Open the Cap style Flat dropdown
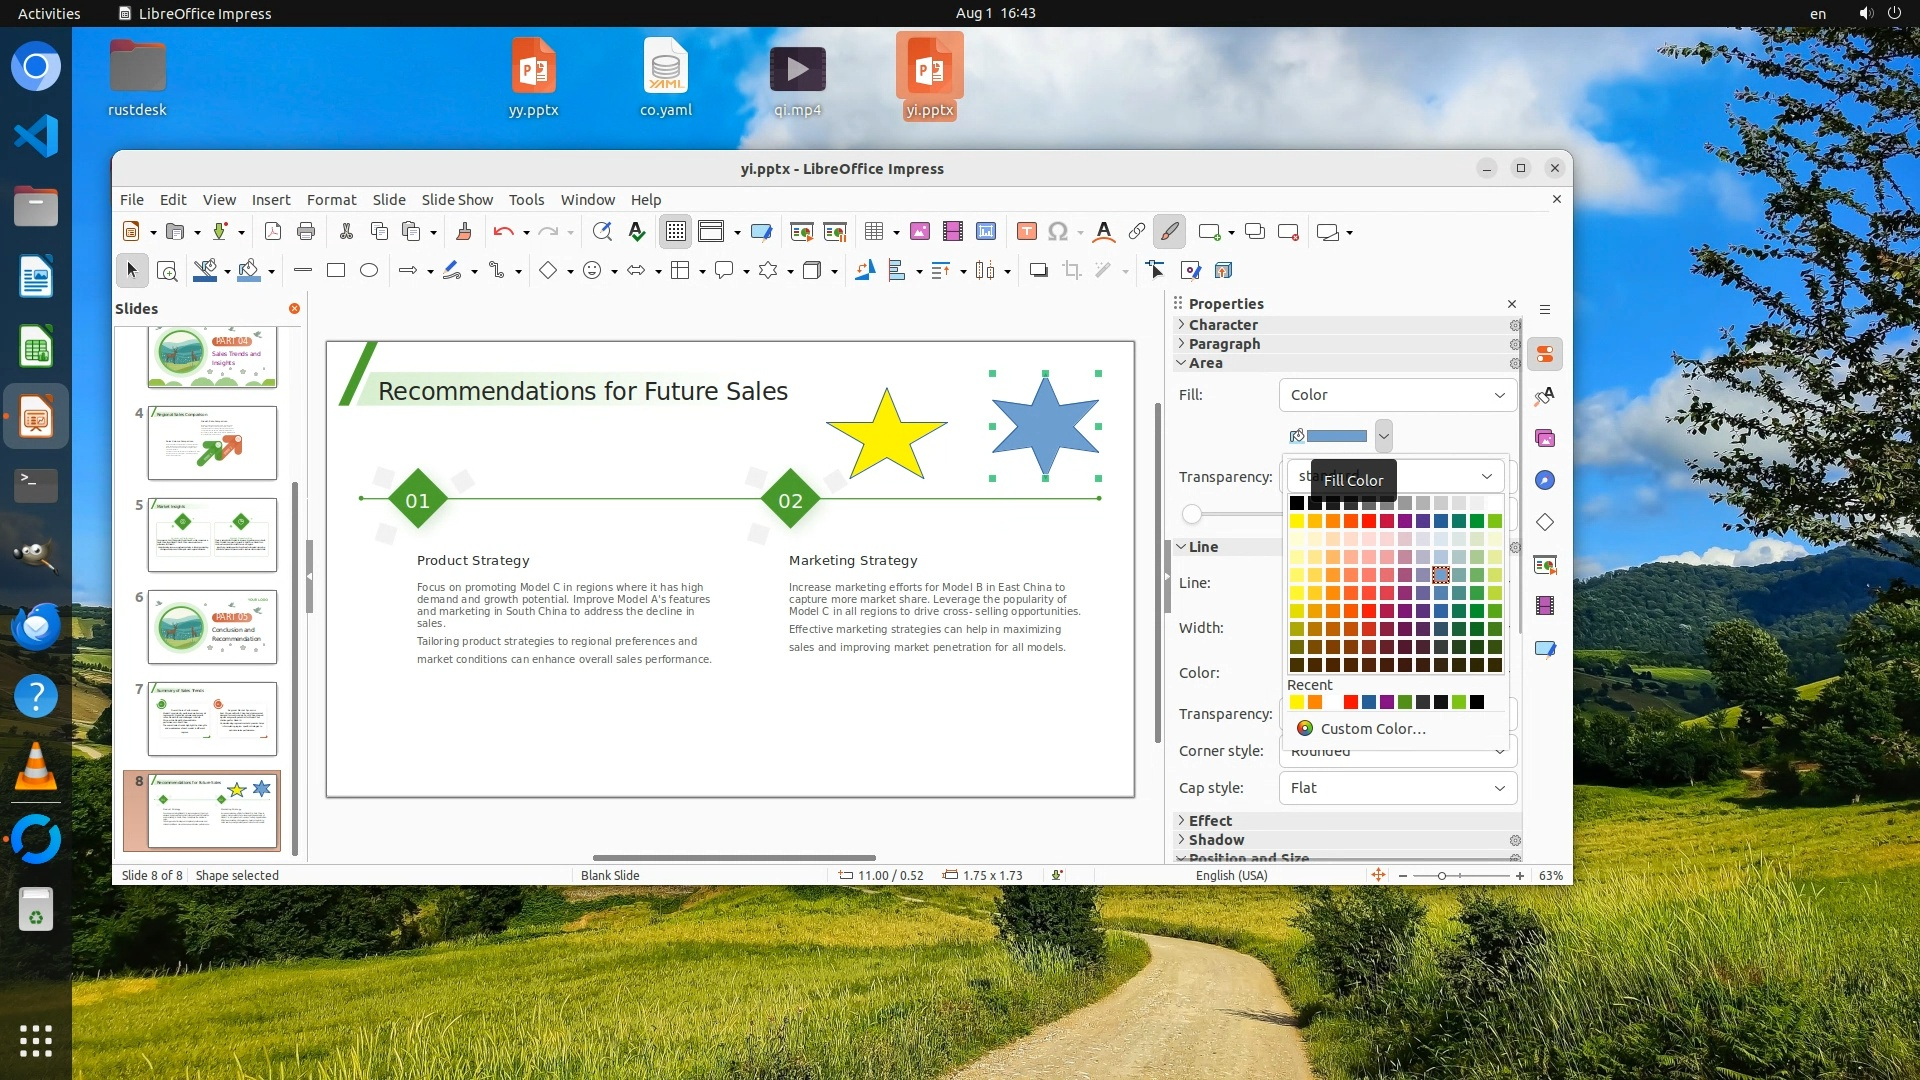The width and height of the screenshot is (1920, 1080). 1397,788
